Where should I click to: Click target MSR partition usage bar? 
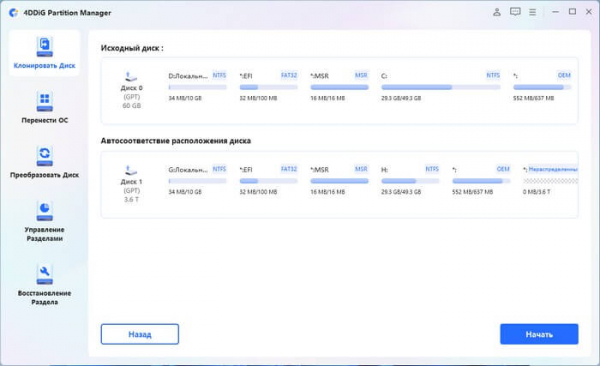click(x=339, y=181)
